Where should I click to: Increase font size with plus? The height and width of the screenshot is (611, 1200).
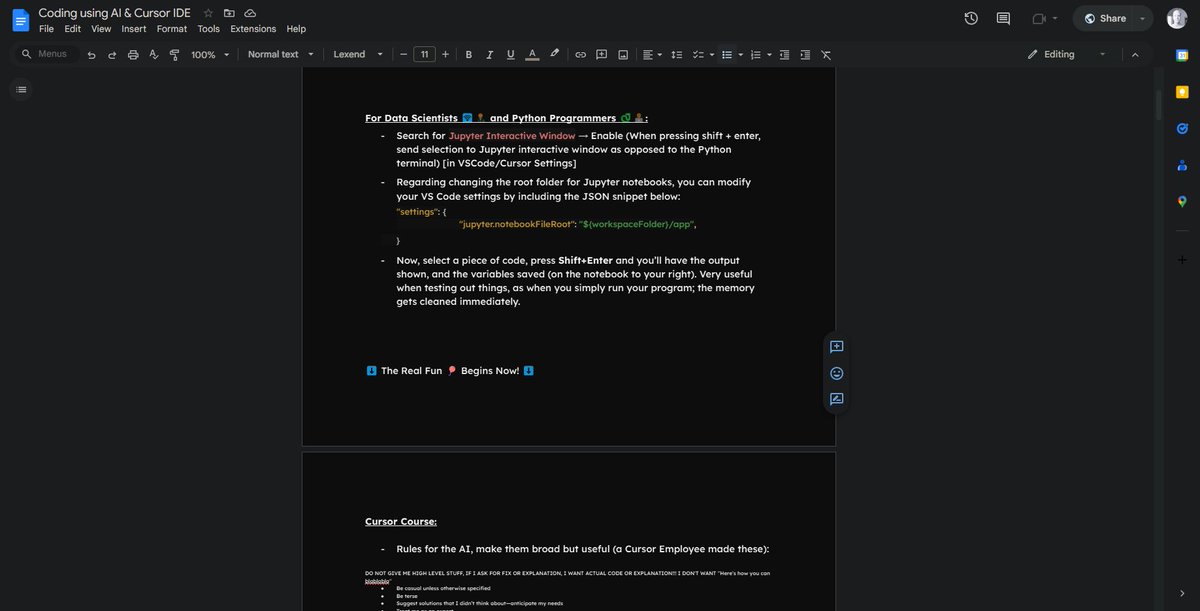445,54
